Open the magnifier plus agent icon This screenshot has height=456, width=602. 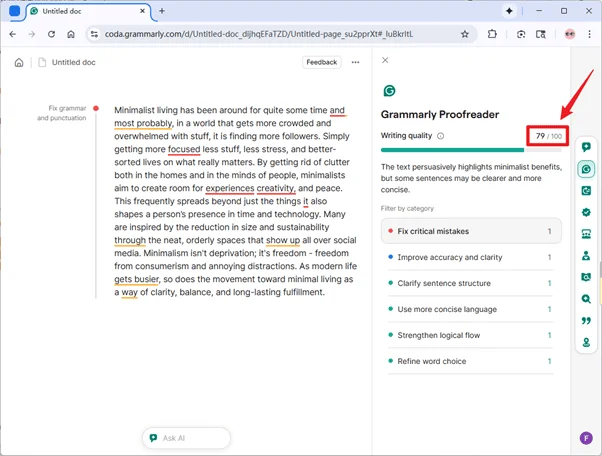(586, 299)
